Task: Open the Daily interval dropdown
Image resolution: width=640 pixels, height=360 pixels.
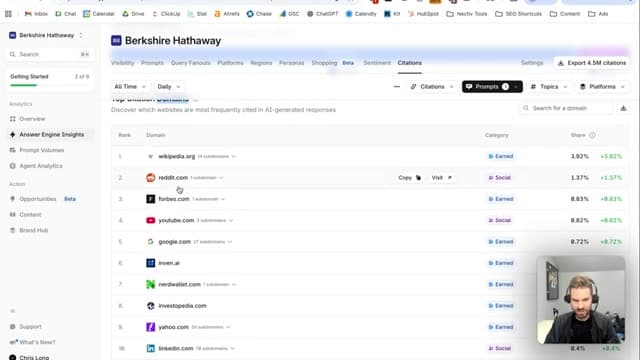Action: pyautogui.click(x=169, y=87)
